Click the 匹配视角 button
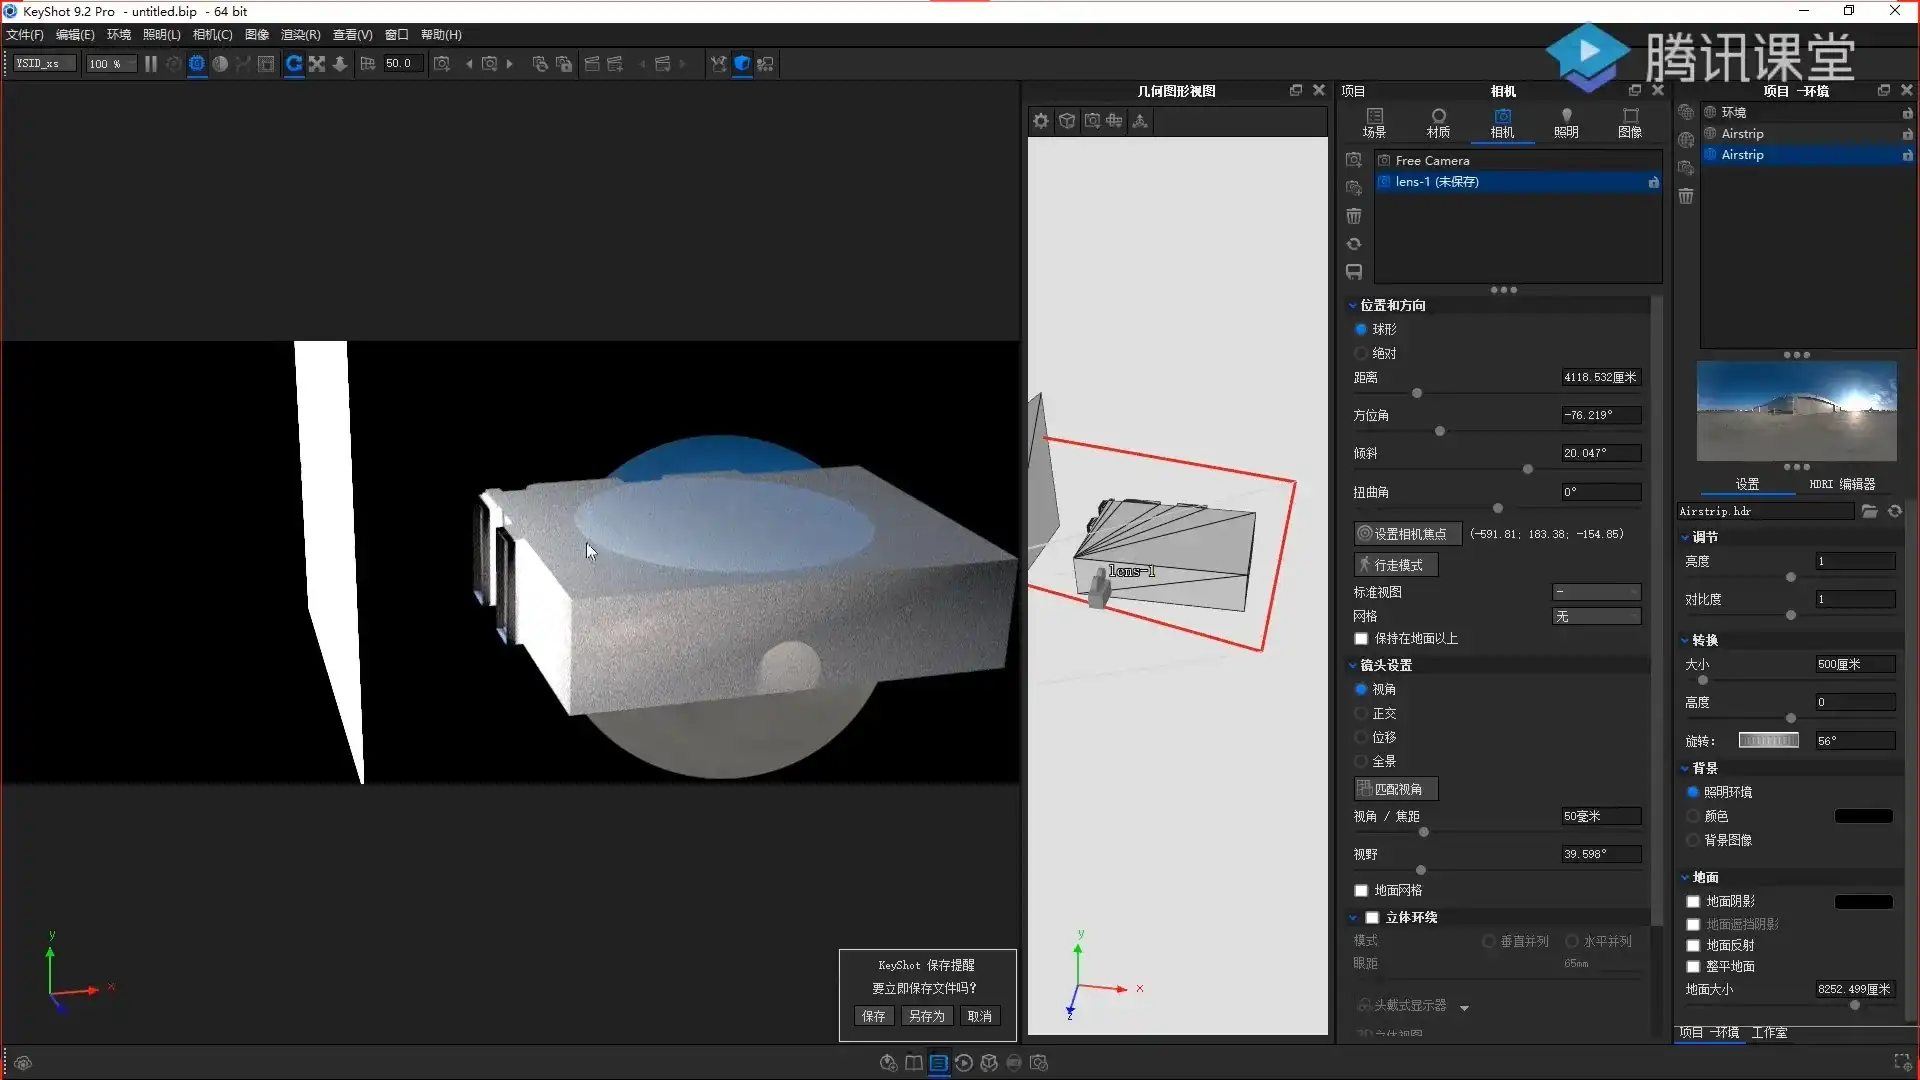The width and height of the screenshot is (1920, 1080). 1396,789
